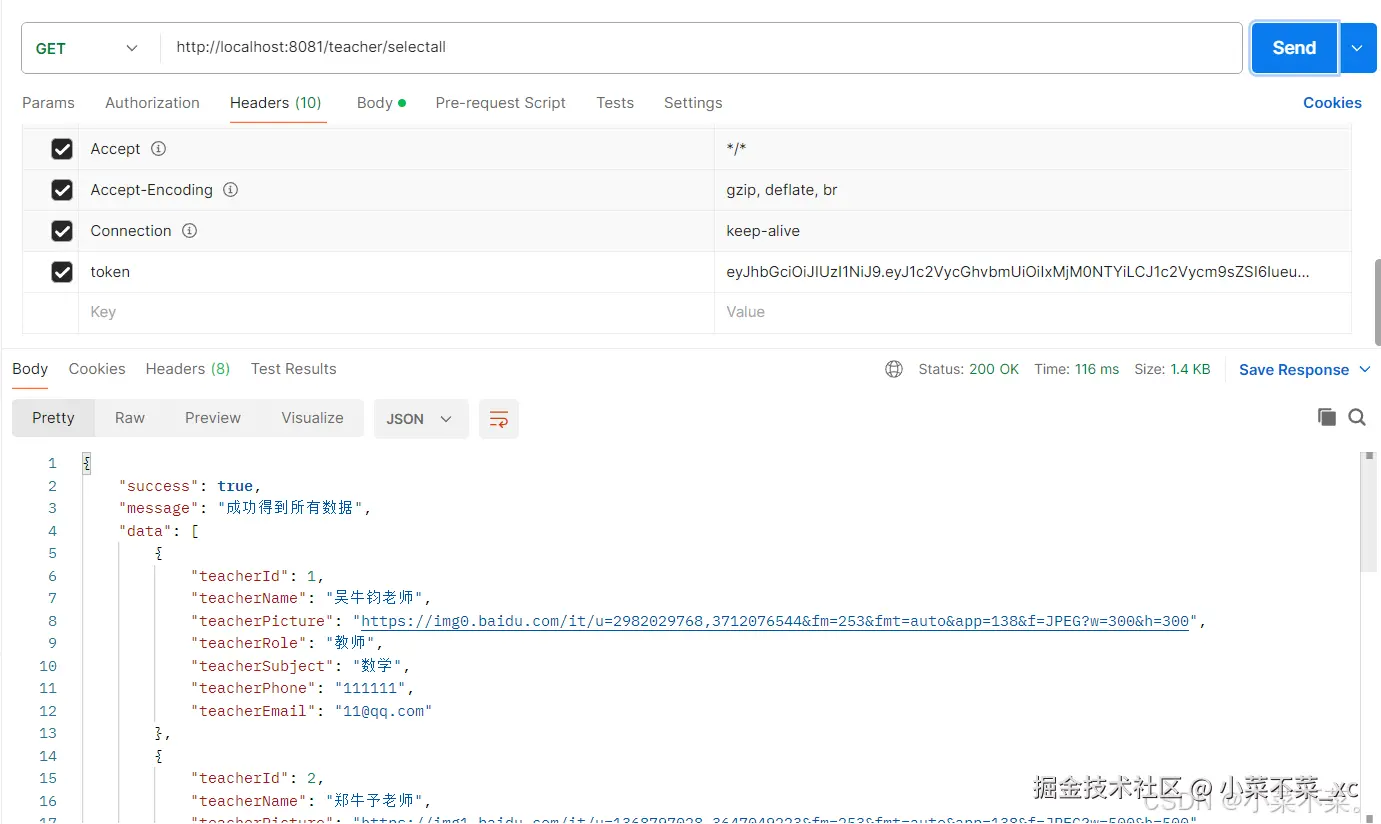Click the "teacherRole": "教师" line
Image resolution: width=1381 pixels, height=824 pixels.
pyautogui.click(x=288, y=643)
